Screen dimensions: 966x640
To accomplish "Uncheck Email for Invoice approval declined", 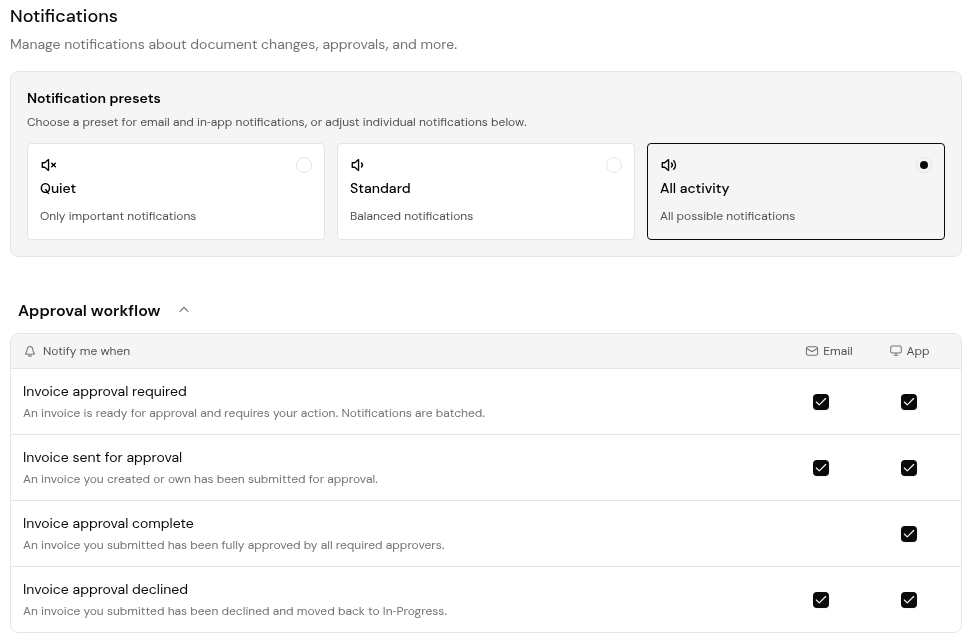I will [x=821, y=600].
